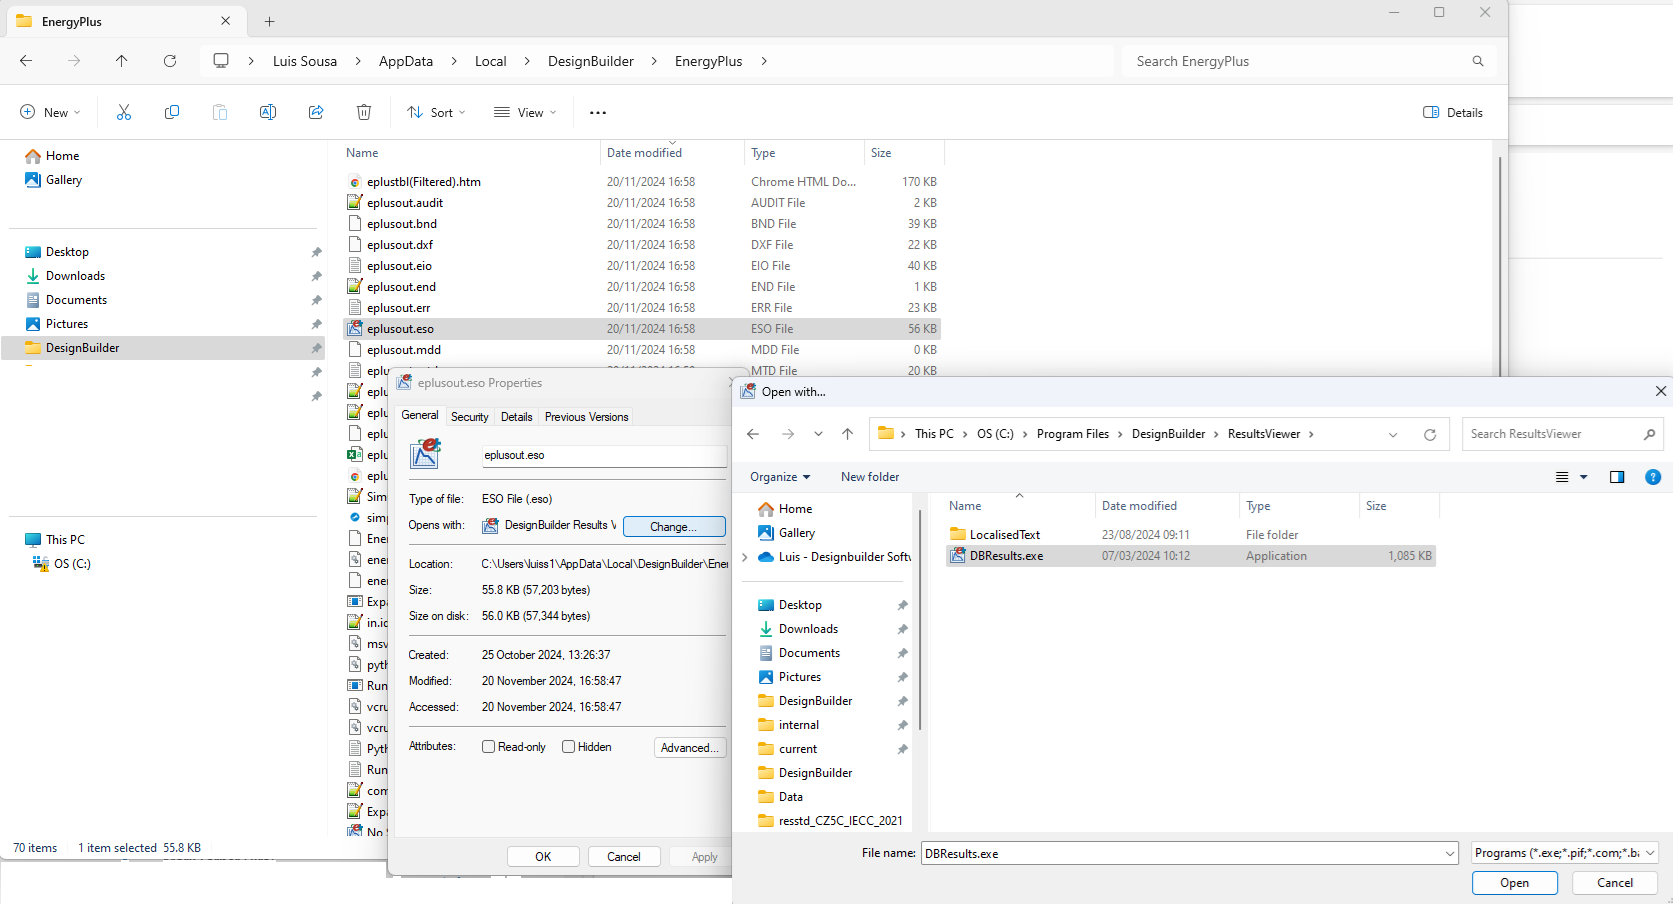
Task: Add a new Explorer tab
Action: tap(269, 21)
